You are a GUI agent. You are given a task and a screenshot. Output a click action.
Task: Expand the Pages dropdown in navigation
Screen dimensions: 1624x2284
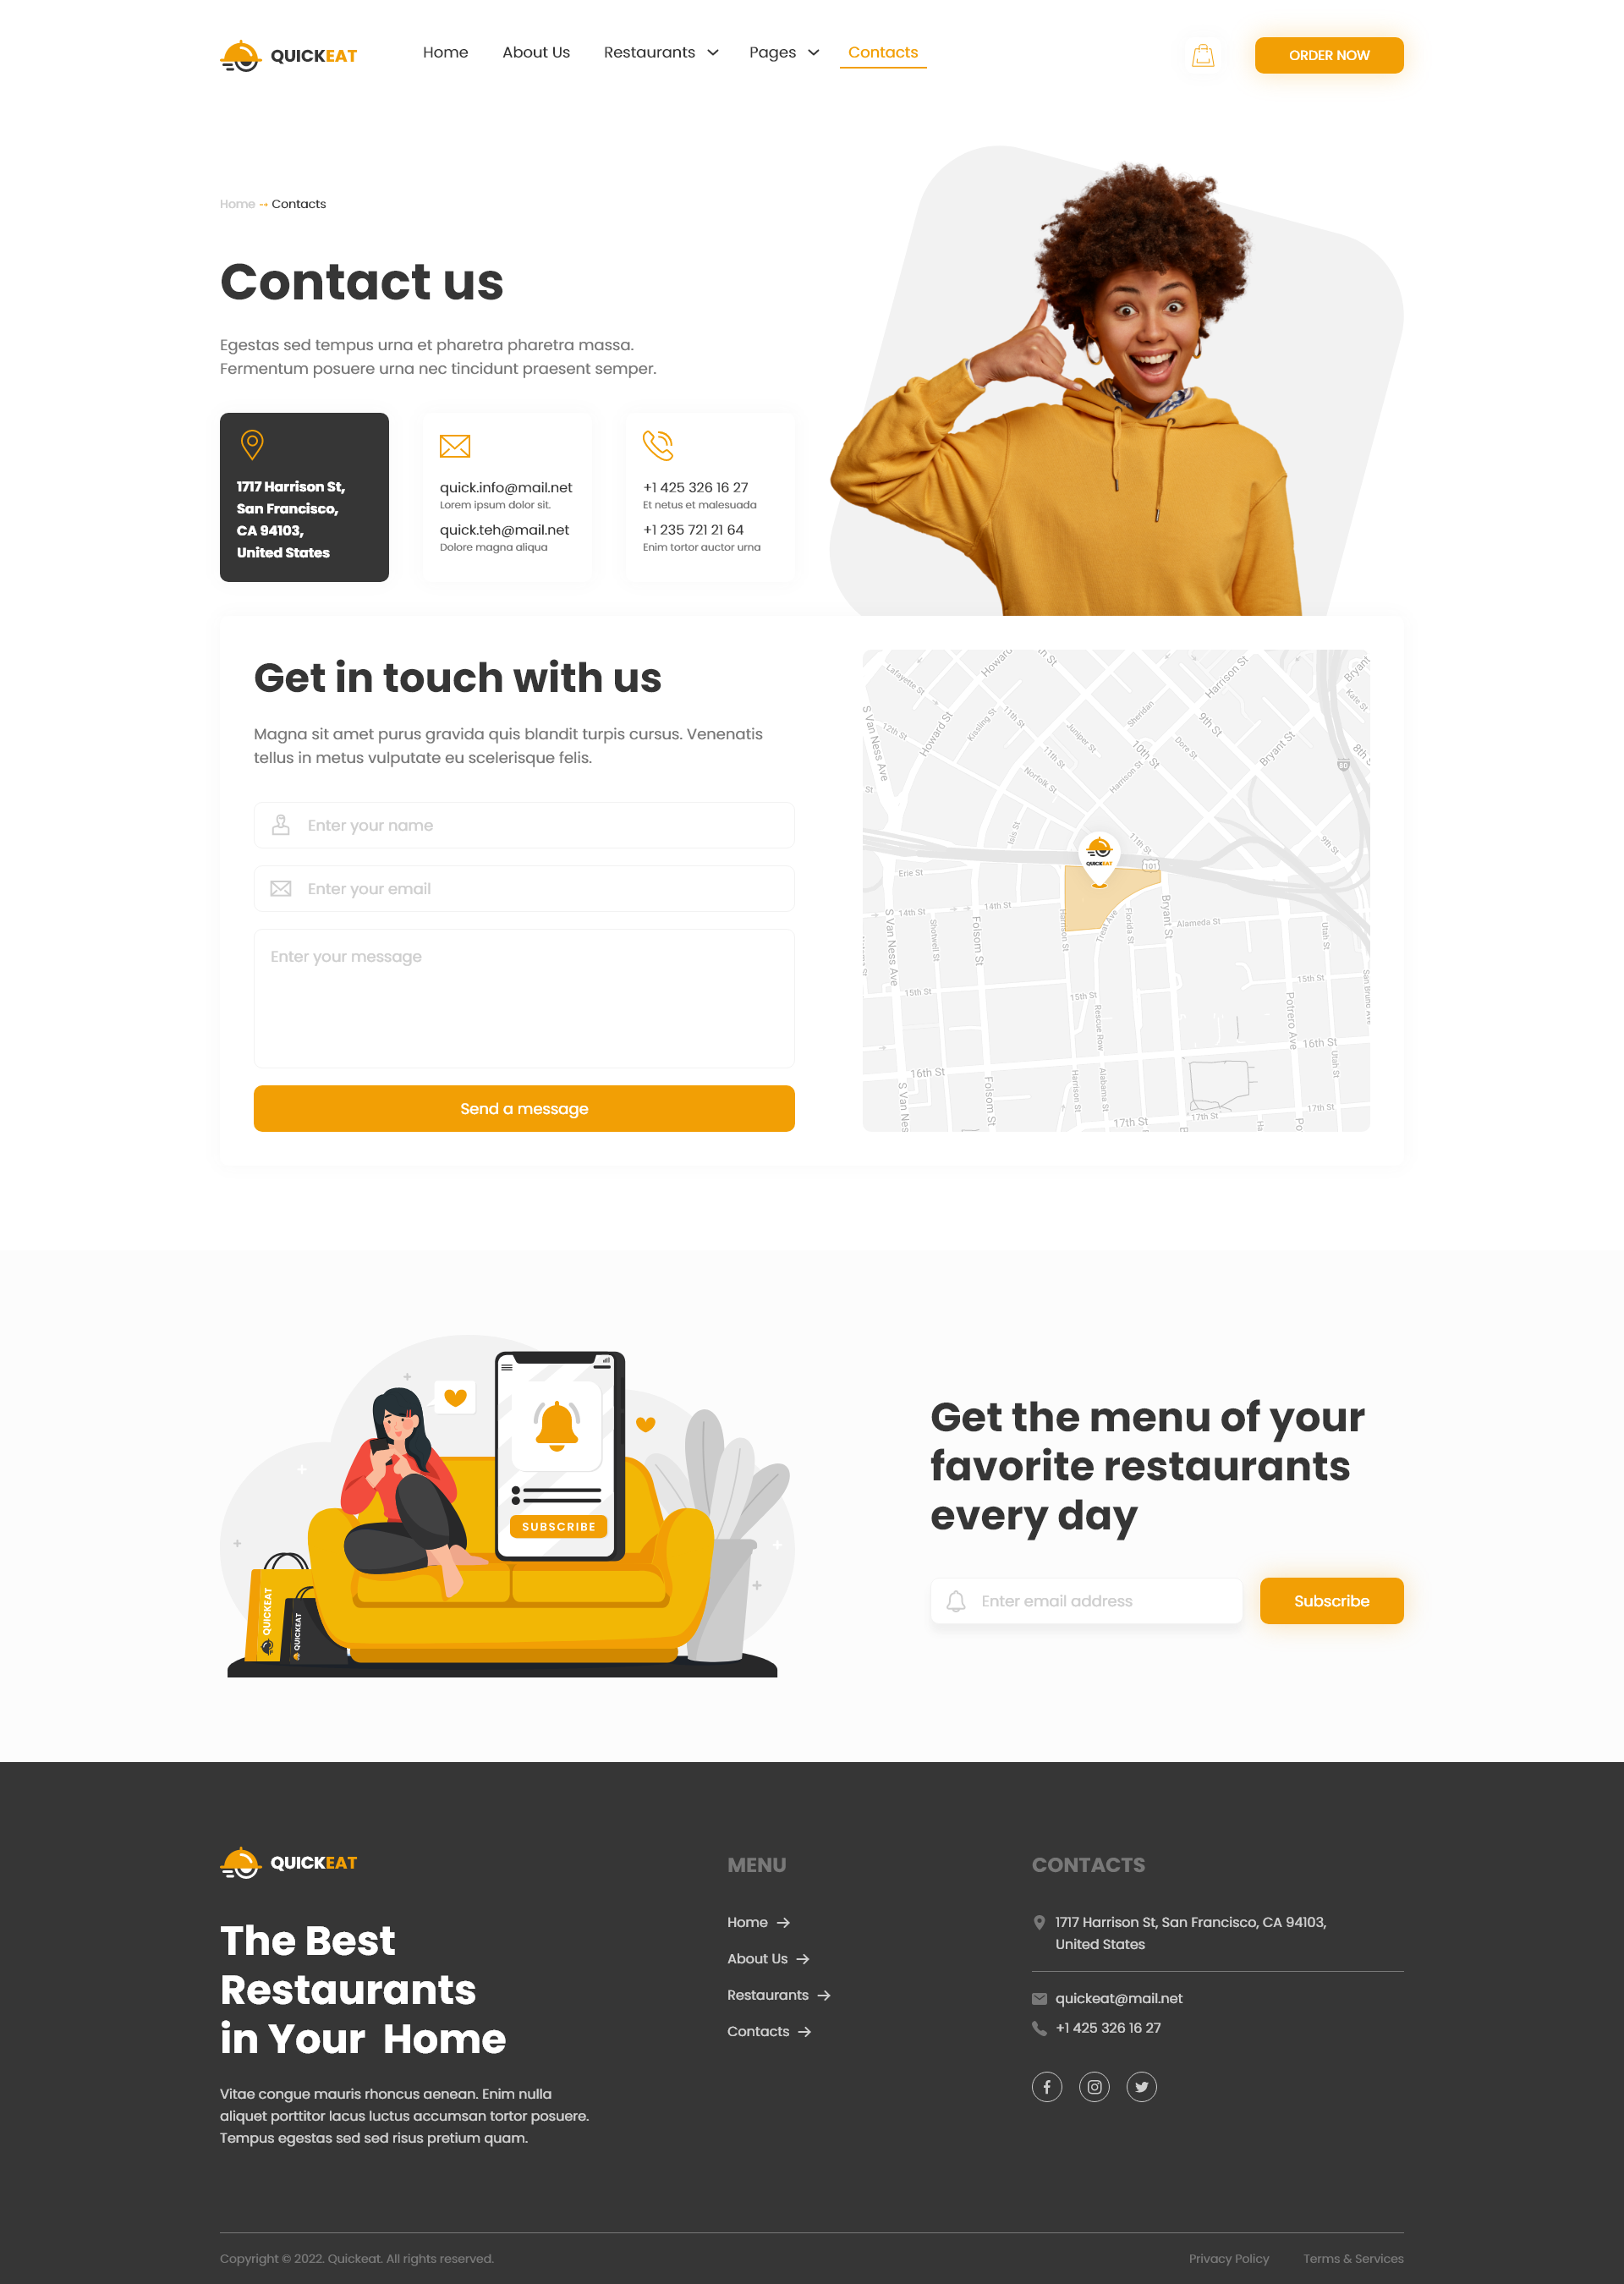coord(781,52)
